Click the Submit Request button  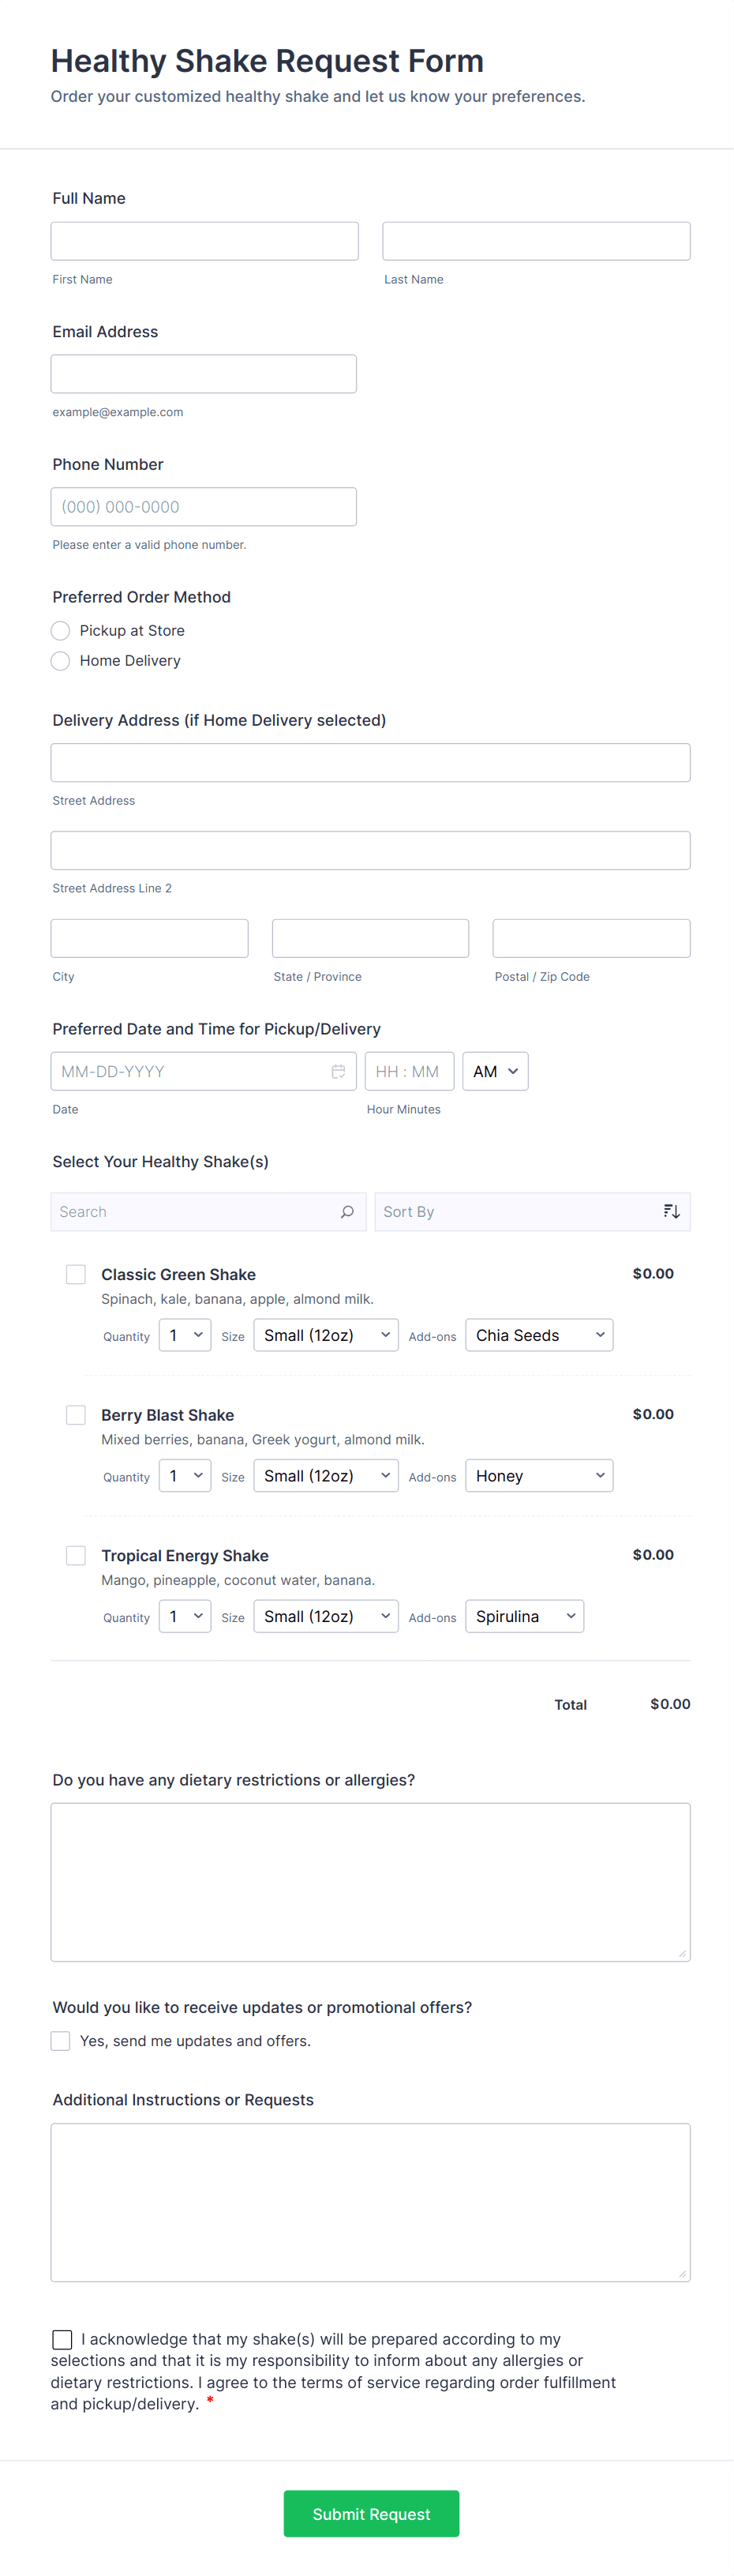click(371, 2513)
